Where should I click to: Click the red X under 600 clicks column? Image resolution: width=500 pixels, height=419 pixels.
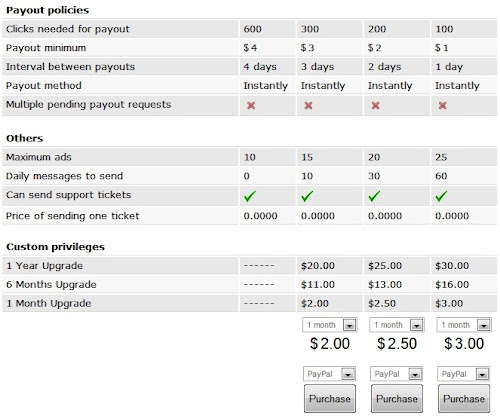click(x=251, y=106)
